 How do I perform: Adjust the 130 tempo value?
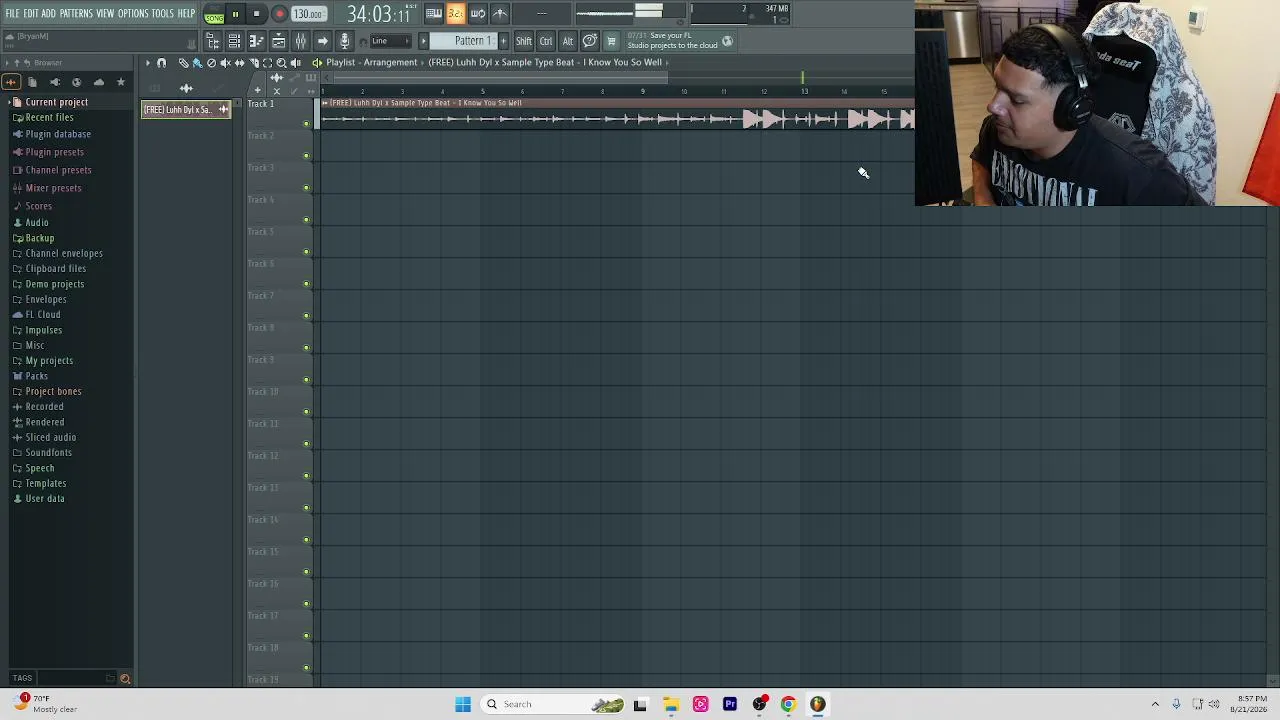click(x=308, y=14)
